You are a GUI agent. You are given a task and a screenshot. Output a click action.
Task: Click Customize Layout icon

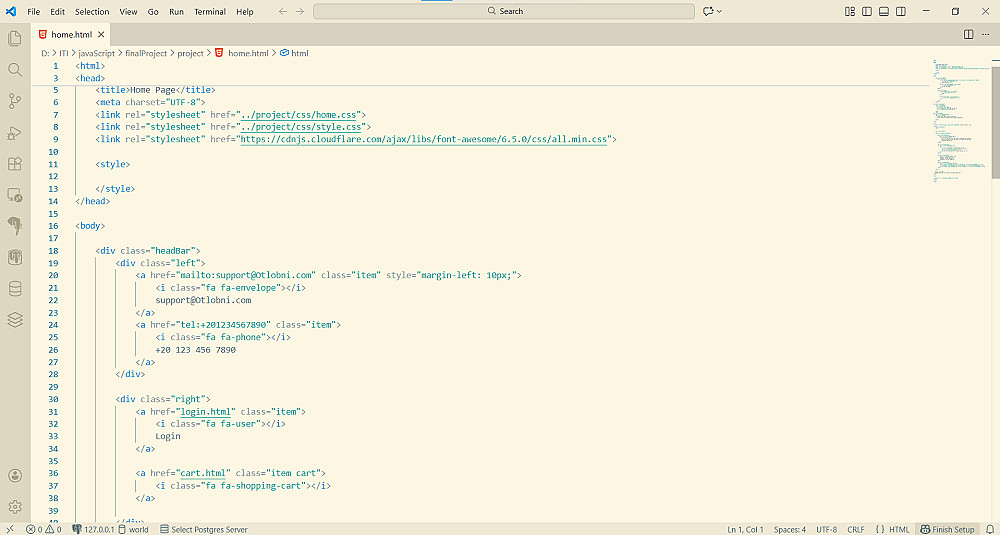(849, 11)
